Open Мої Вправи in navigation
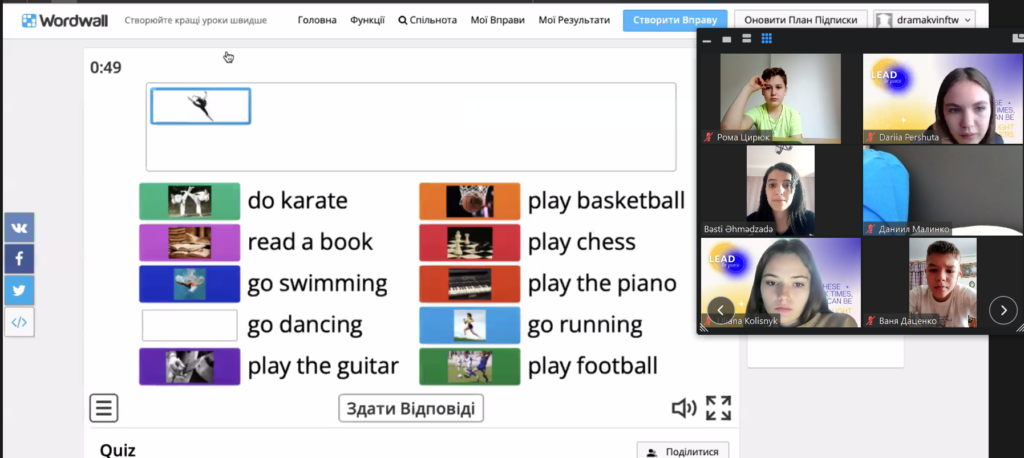The image size is (1024, 458). tap(497, 20)
